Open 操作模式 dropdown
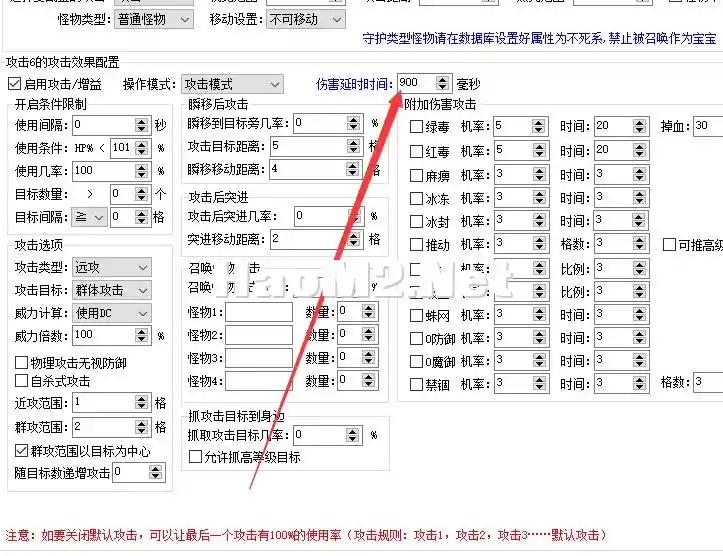Viewport: 723px width, 556px height. click(x=232, y=84)
